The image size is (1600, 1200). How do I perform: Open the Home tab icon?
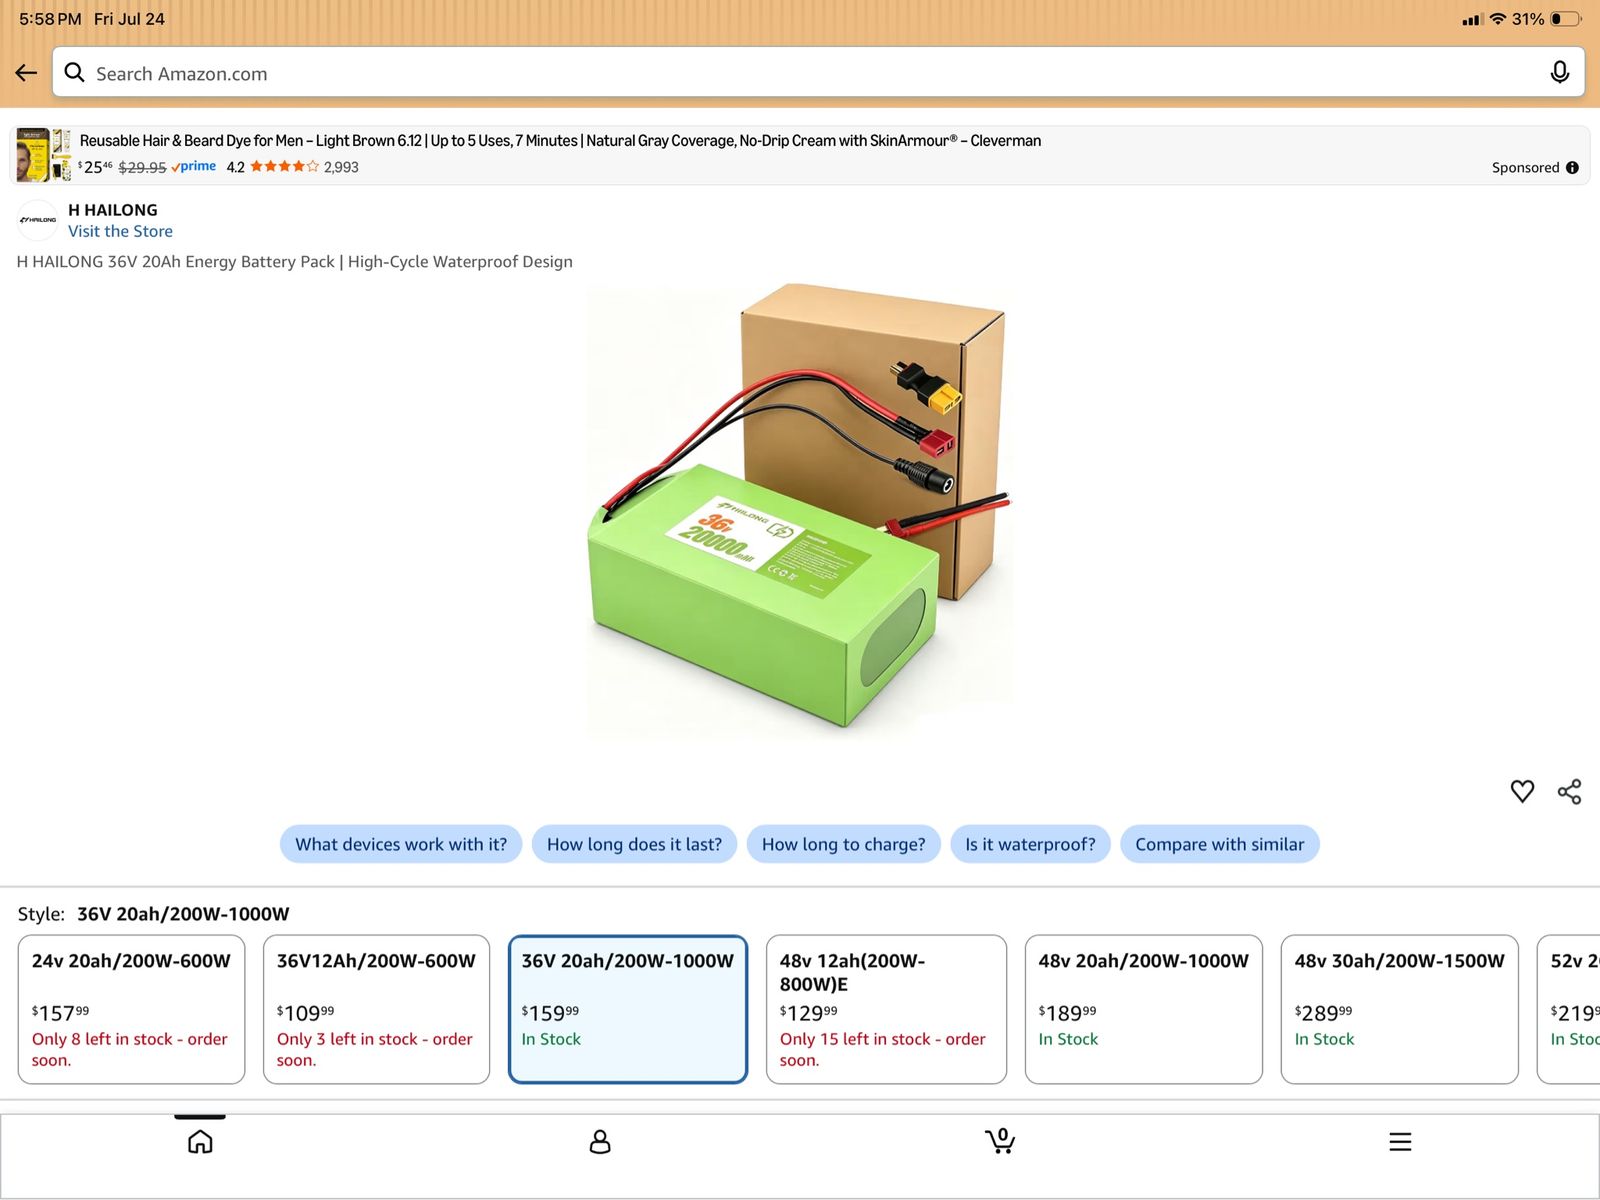pyautogui.click(x=200, y=1141)
